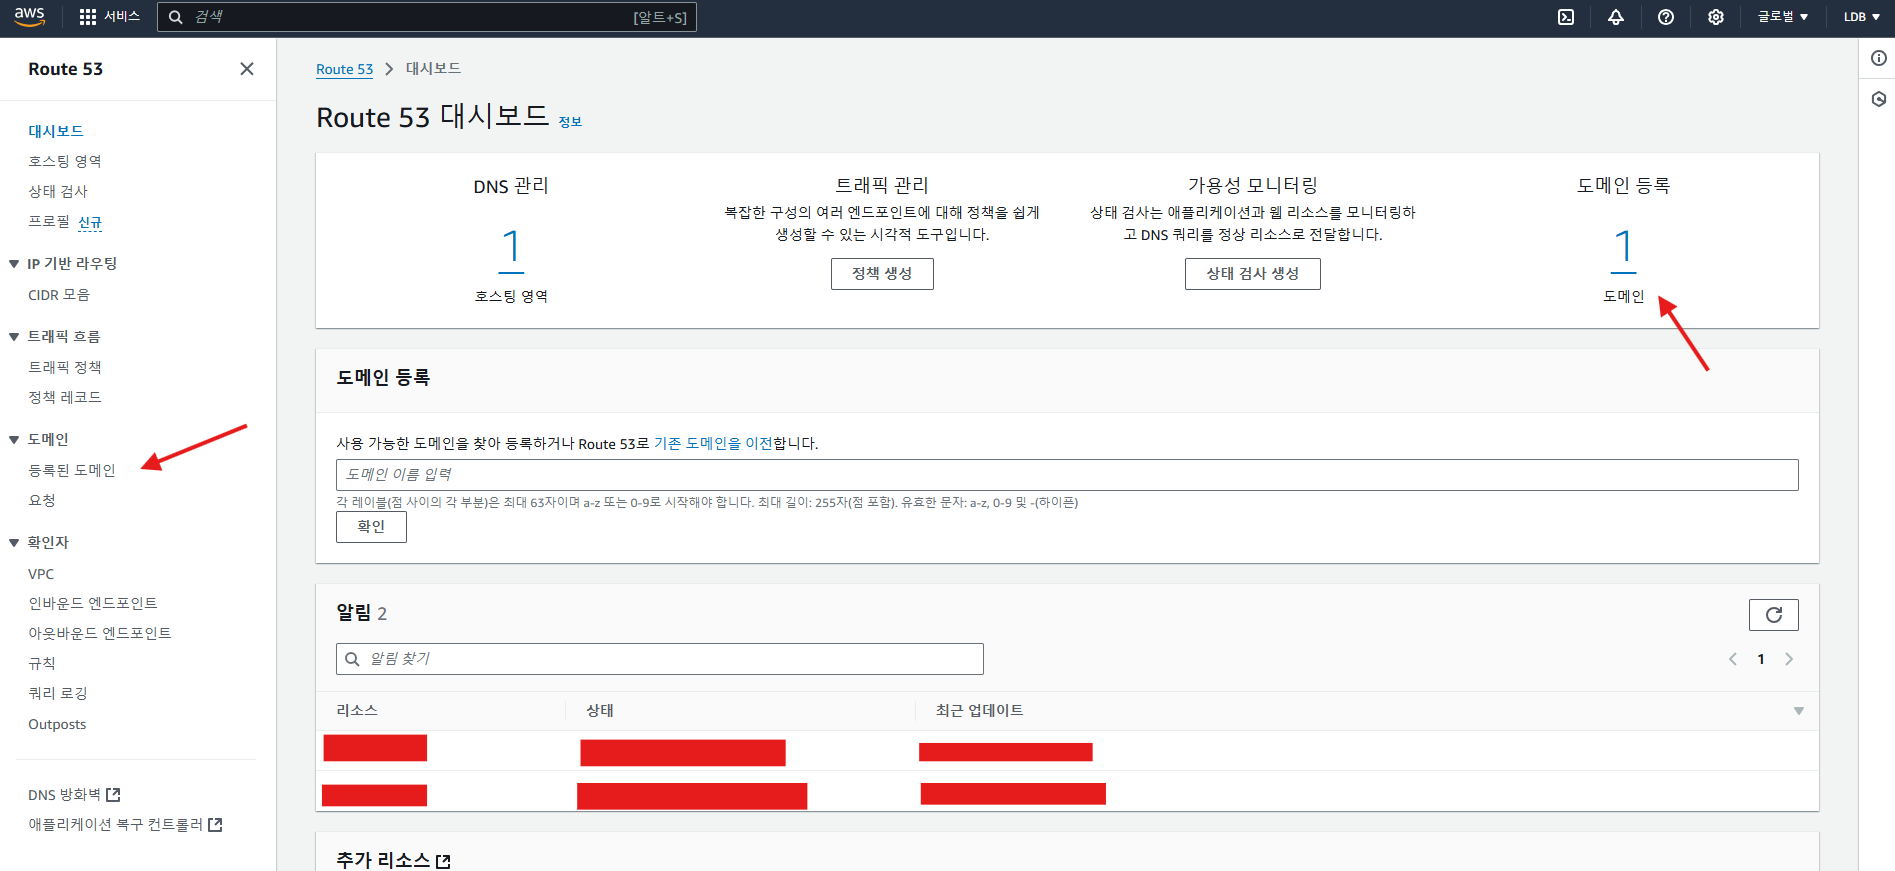Open the alarms table preferences triangle

click(1799, 711)
